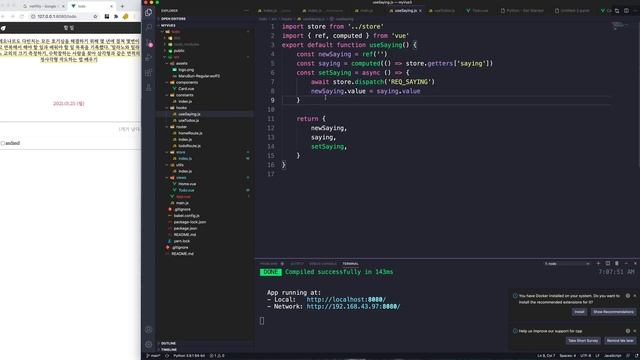This screenshot has height=360, width=640.
Task: Open a new browser tab
Action: [122, 6]
